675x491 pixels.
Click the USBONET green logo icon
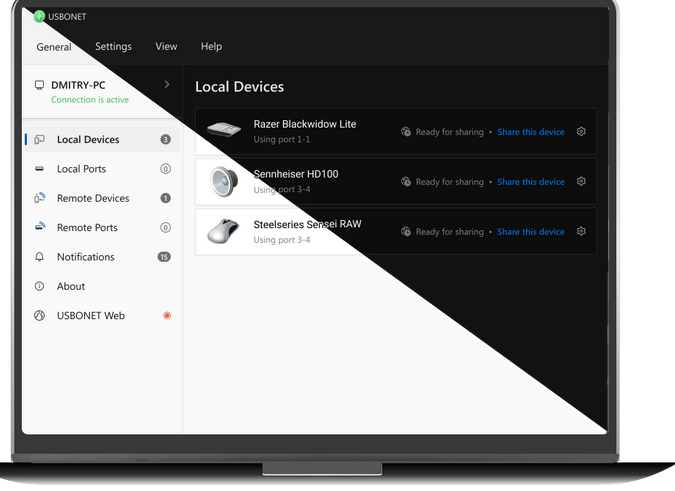point(39,17)
